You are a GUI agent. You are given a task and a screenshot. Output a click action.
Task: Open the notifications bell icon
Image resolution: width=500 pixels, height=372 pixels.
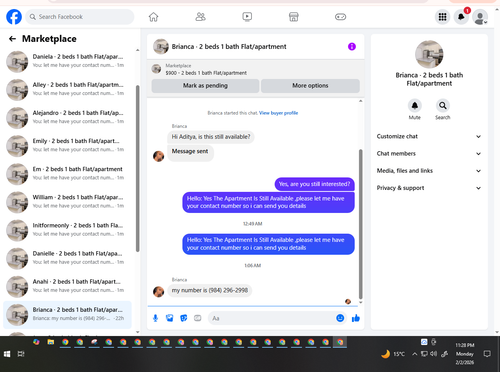click(x=461, y=17)
